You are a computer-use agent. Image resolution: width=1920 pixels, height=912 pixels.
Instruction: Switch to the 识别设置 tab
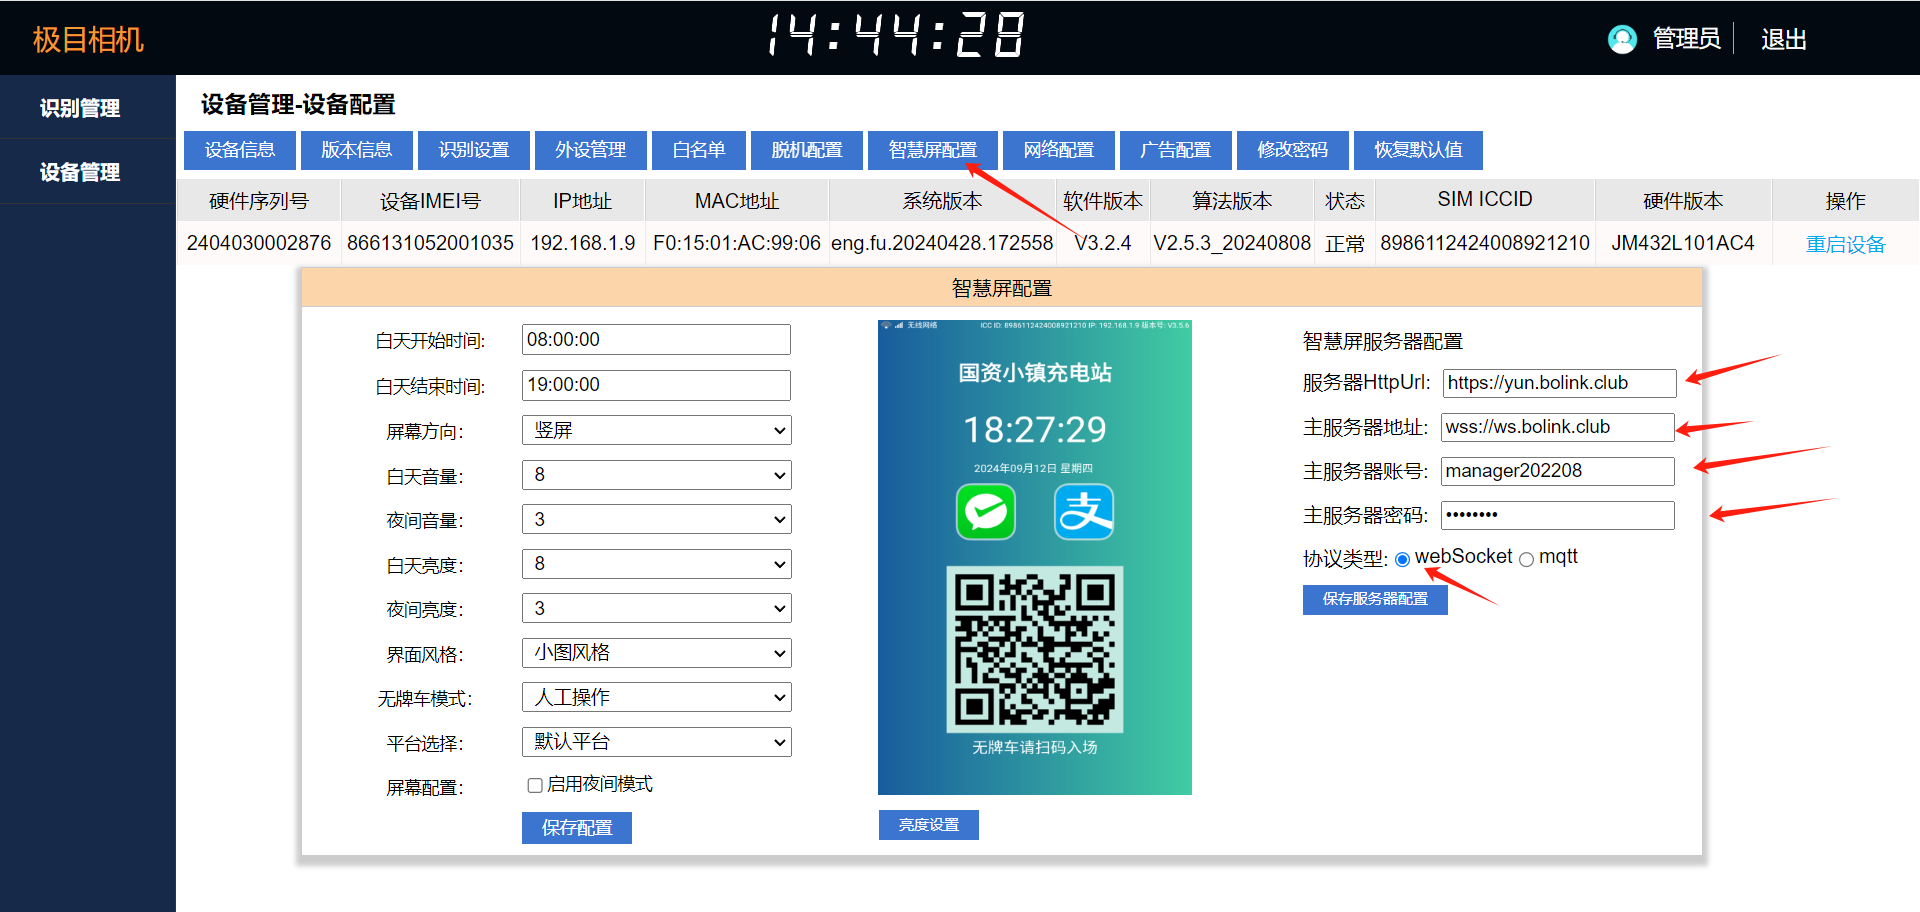(x=474, y=150)
